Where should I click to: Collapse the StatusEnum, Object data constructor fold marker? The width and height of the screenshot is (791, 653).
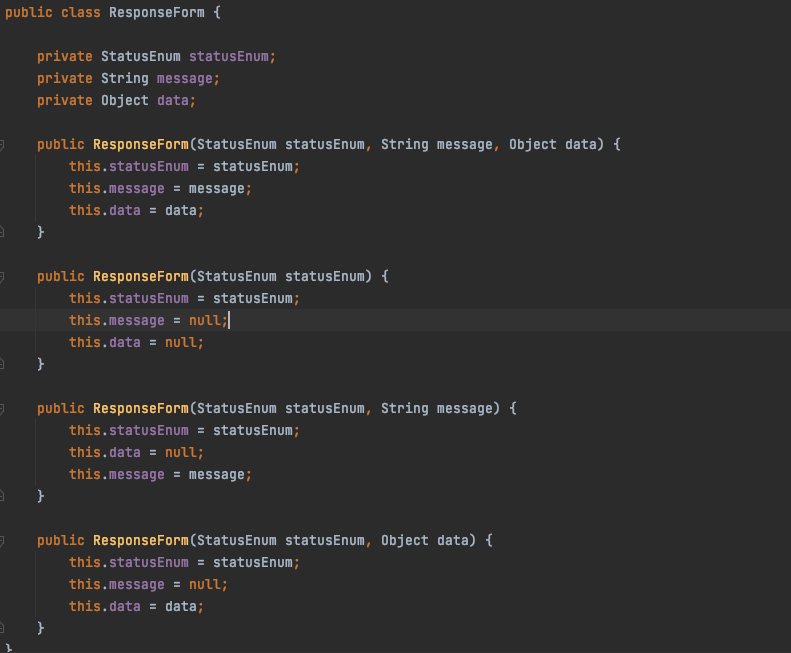click(2, 541)
